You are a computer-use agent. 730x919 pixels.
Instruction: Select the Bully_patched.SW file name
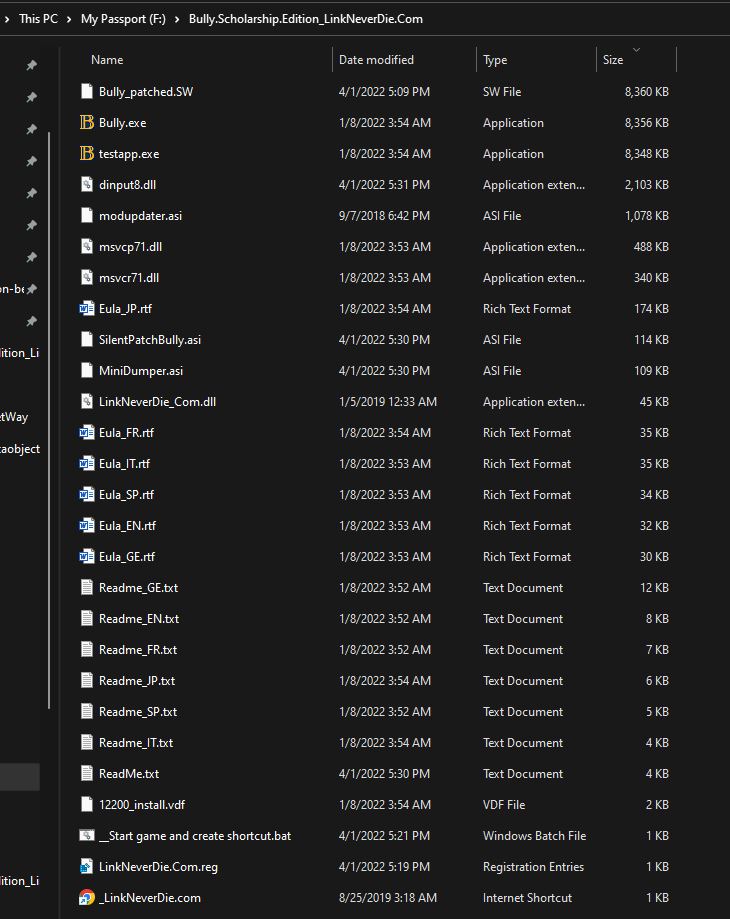coord(145,92)
